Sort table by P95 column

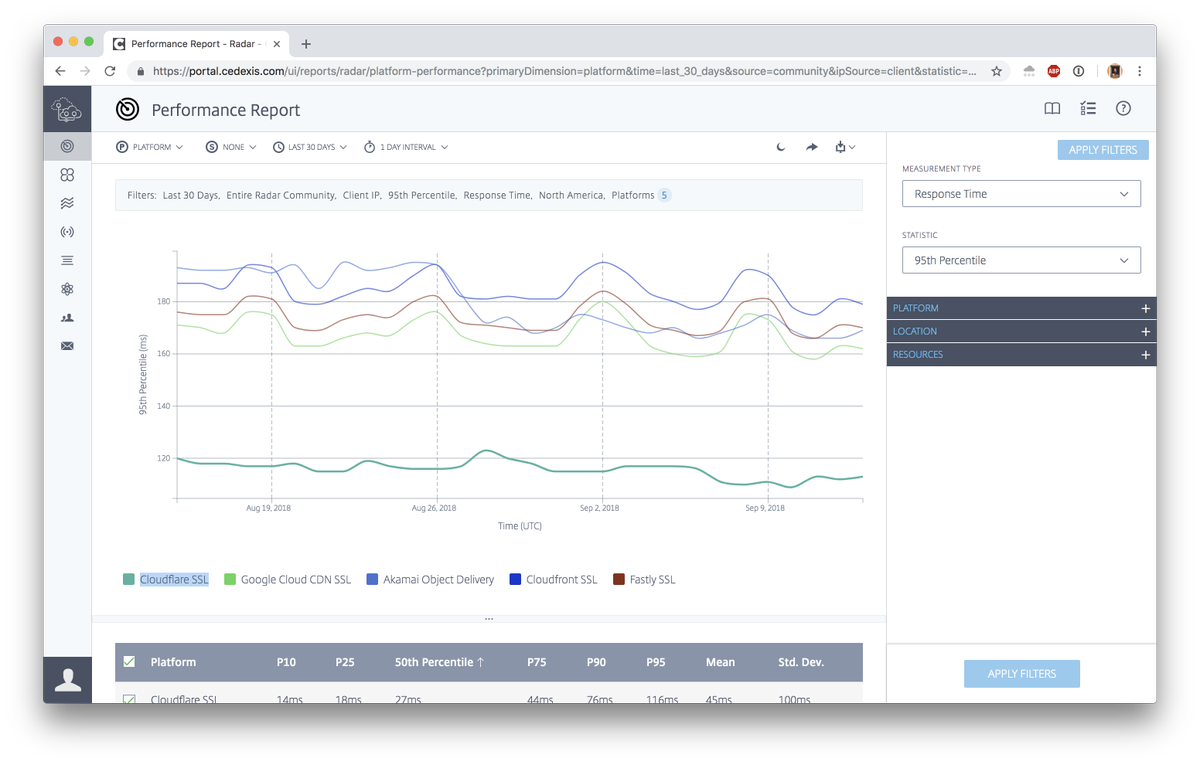(656, 662)
